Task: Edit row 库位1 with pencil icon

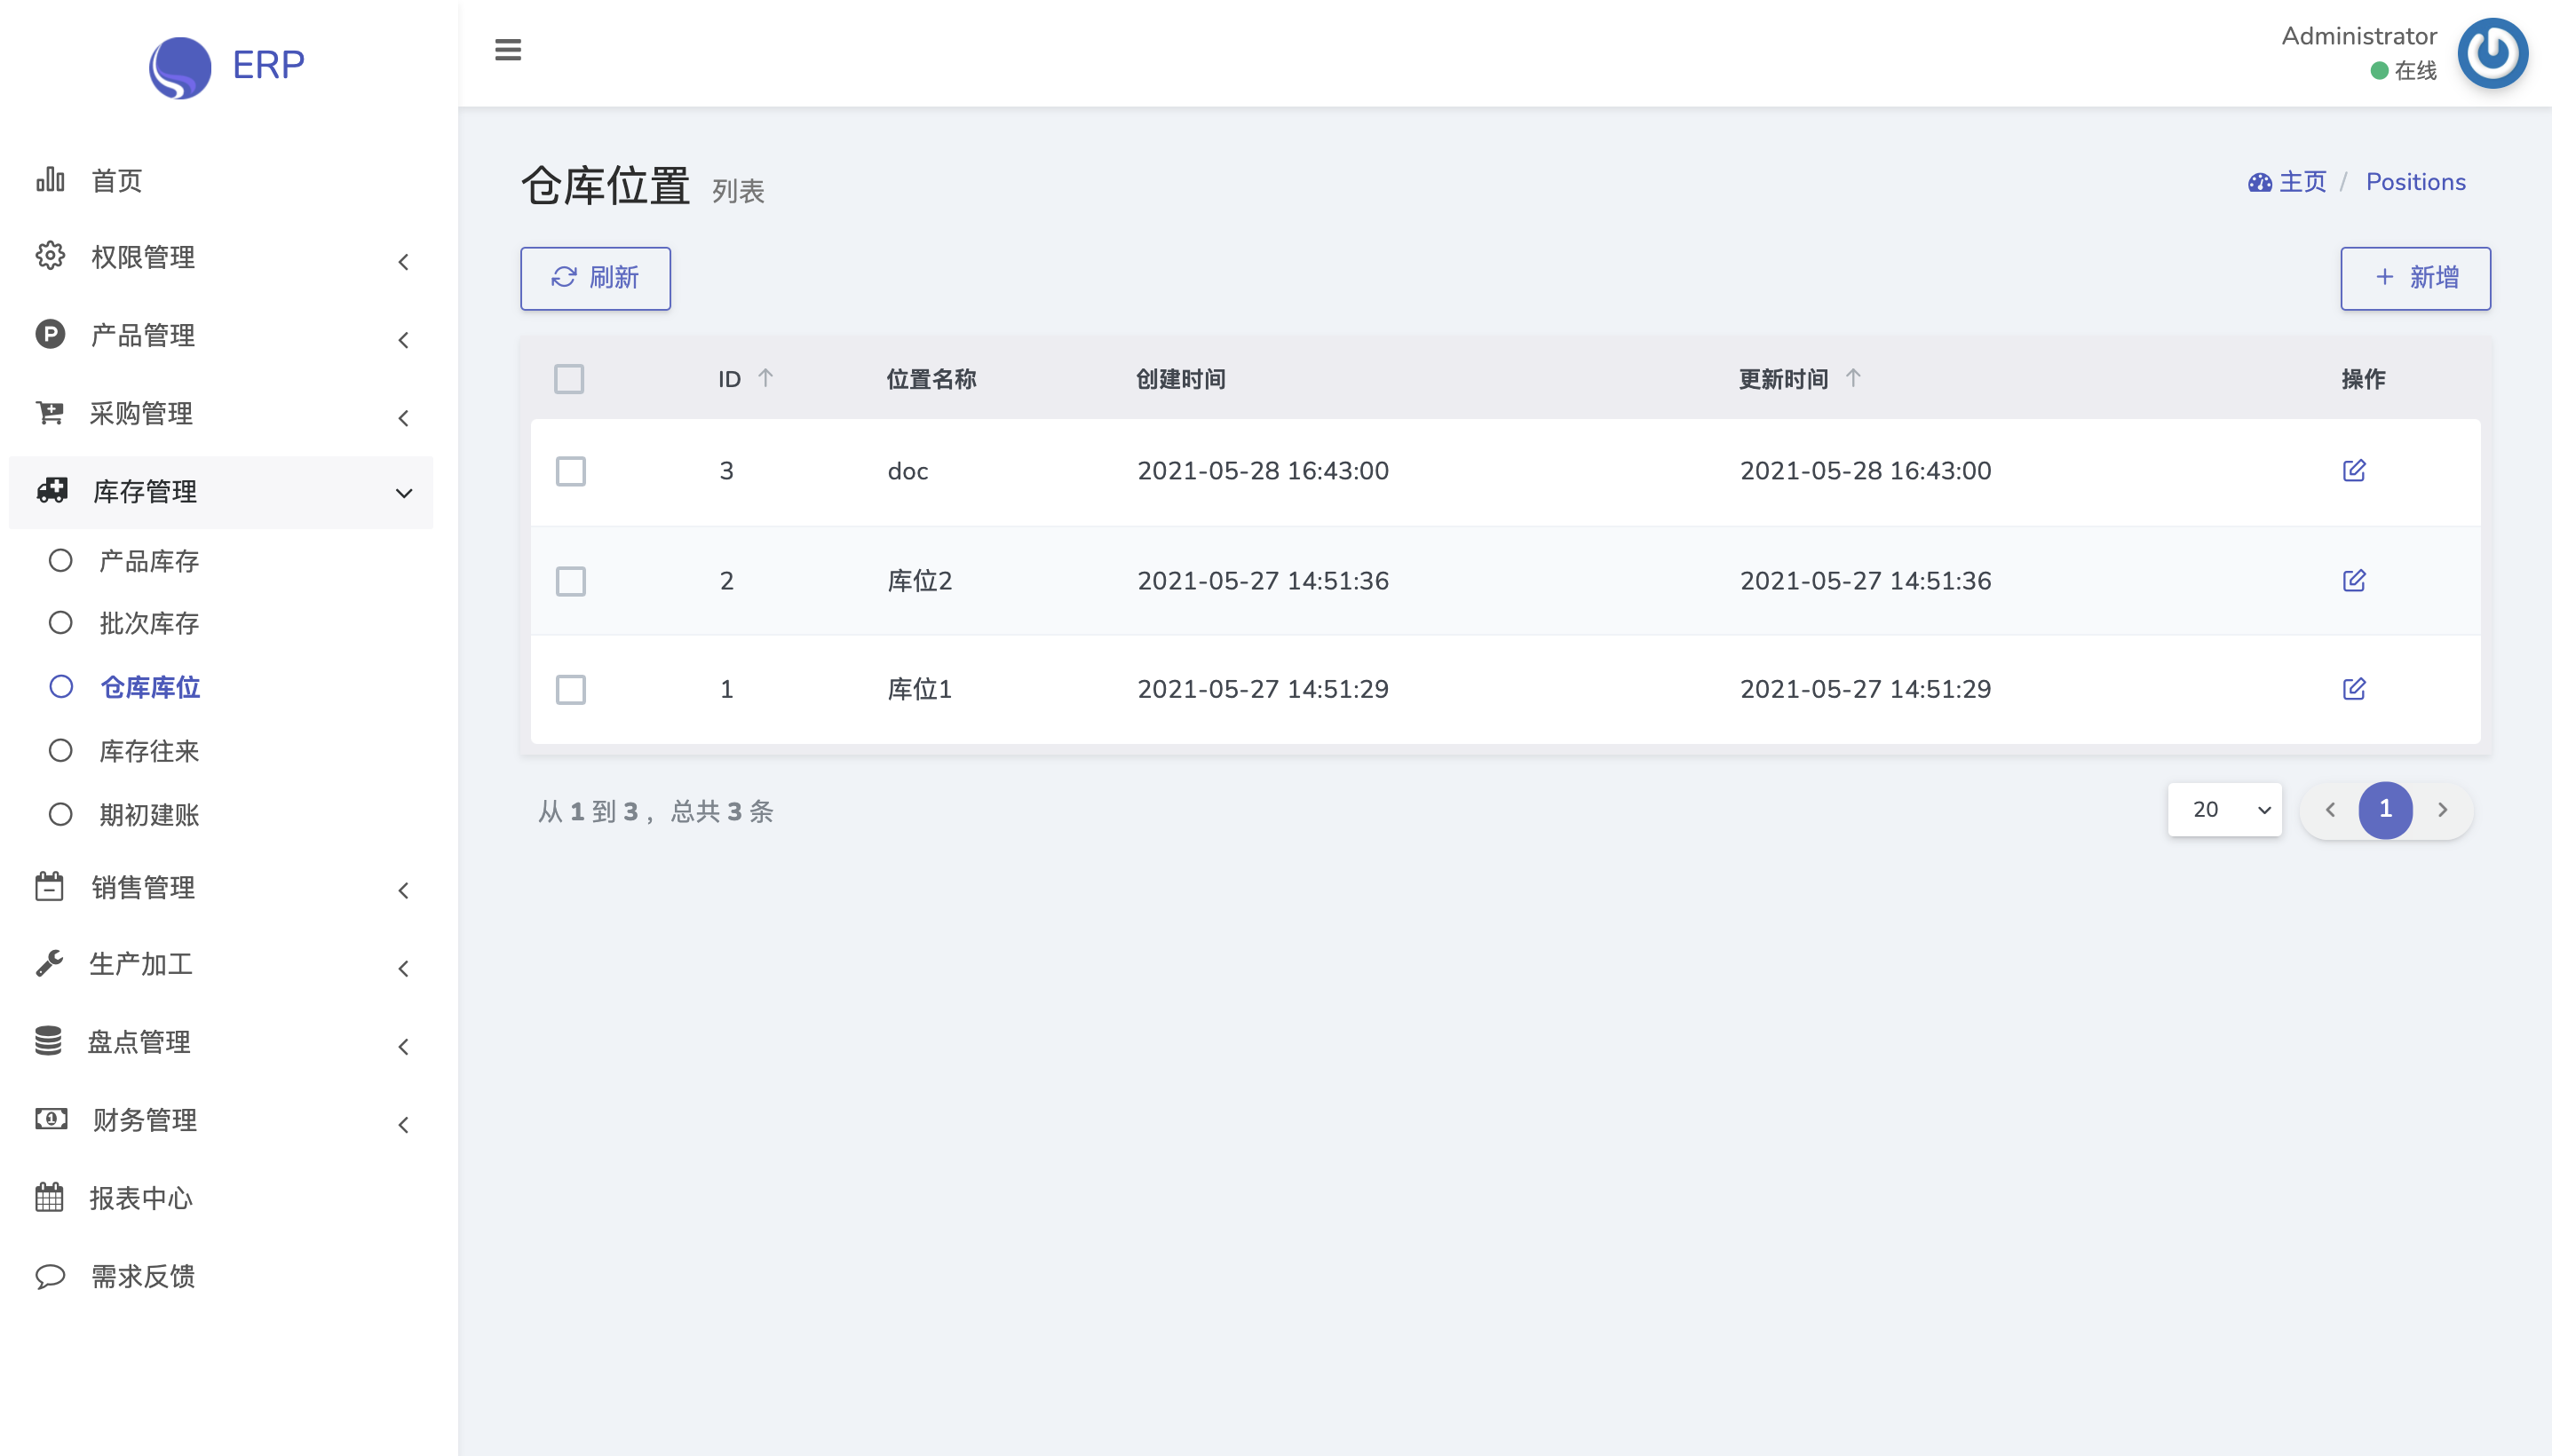Action: [2354, 688]
